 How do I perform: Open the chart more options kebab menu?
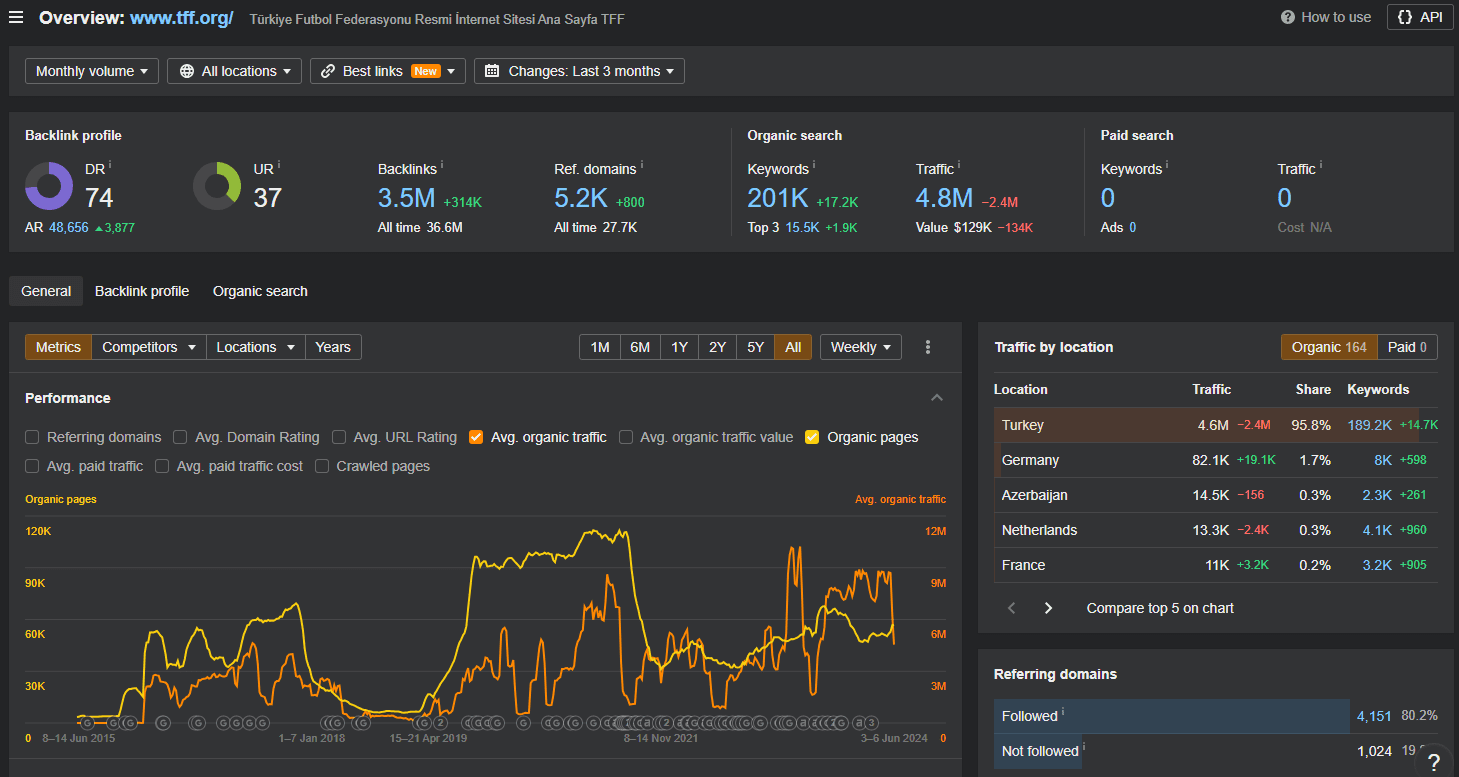point(928,347)
